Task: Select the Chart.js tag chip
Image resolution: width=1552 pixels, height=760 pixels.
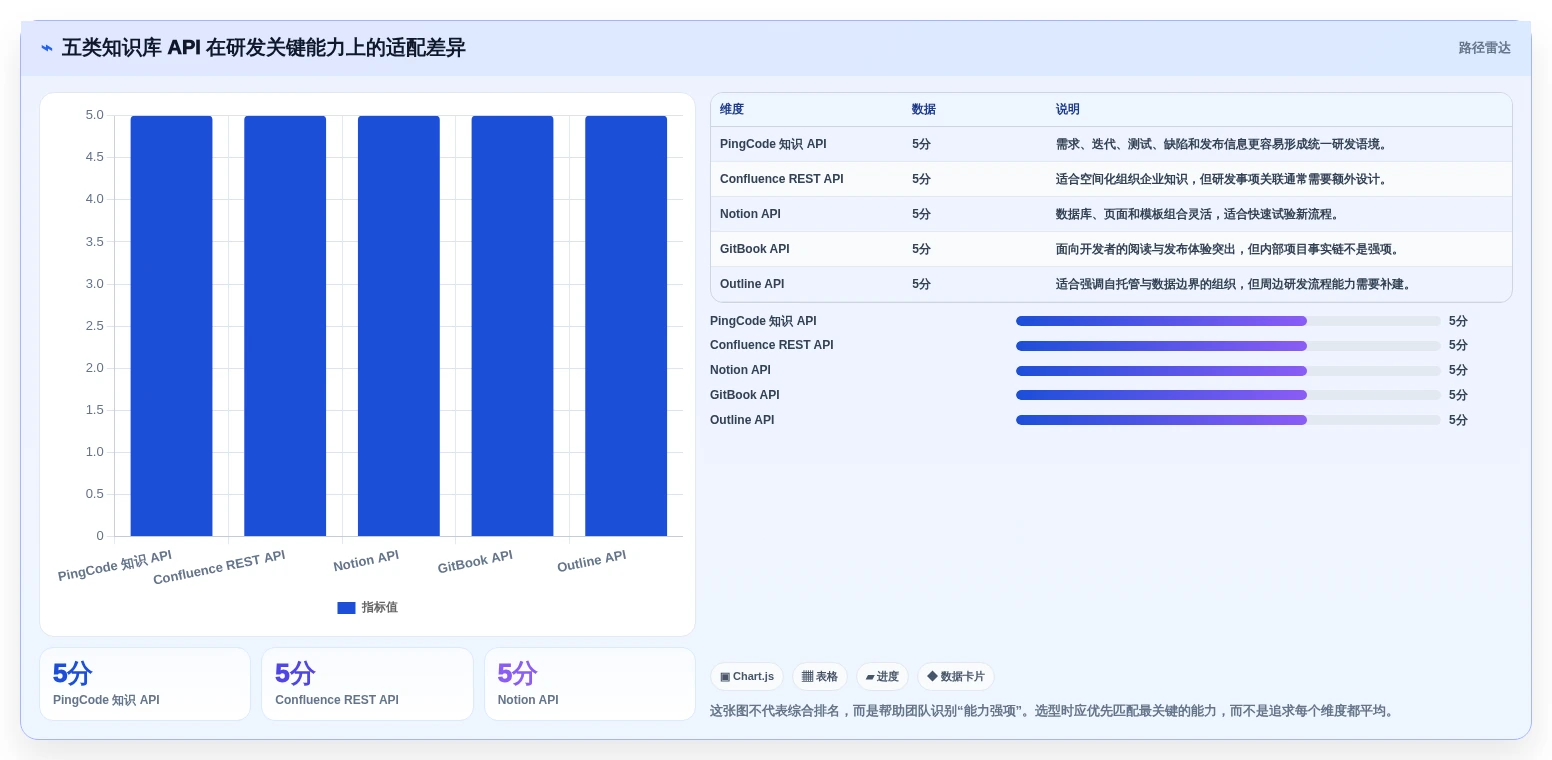Action: [x=747, y=677]
